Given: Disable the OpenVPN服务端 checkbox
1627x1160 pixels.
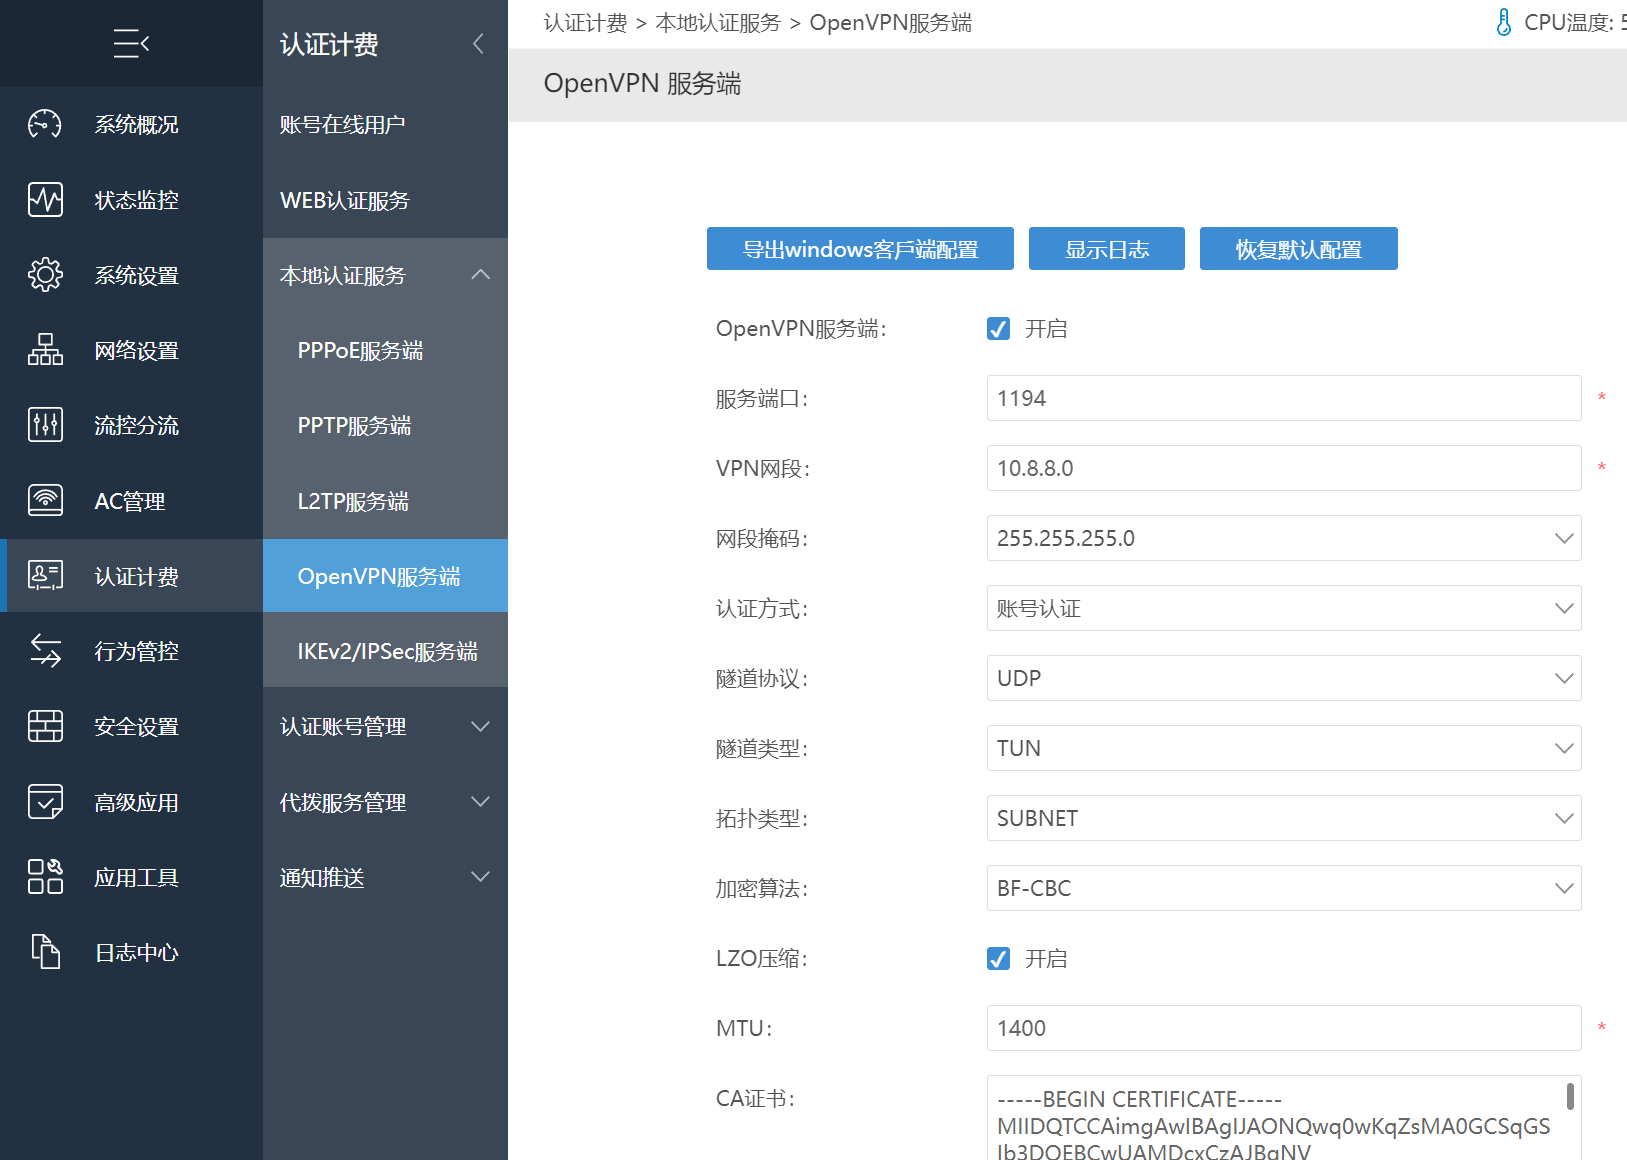Looking at the screenshot, I should click(x=998, y=329).
